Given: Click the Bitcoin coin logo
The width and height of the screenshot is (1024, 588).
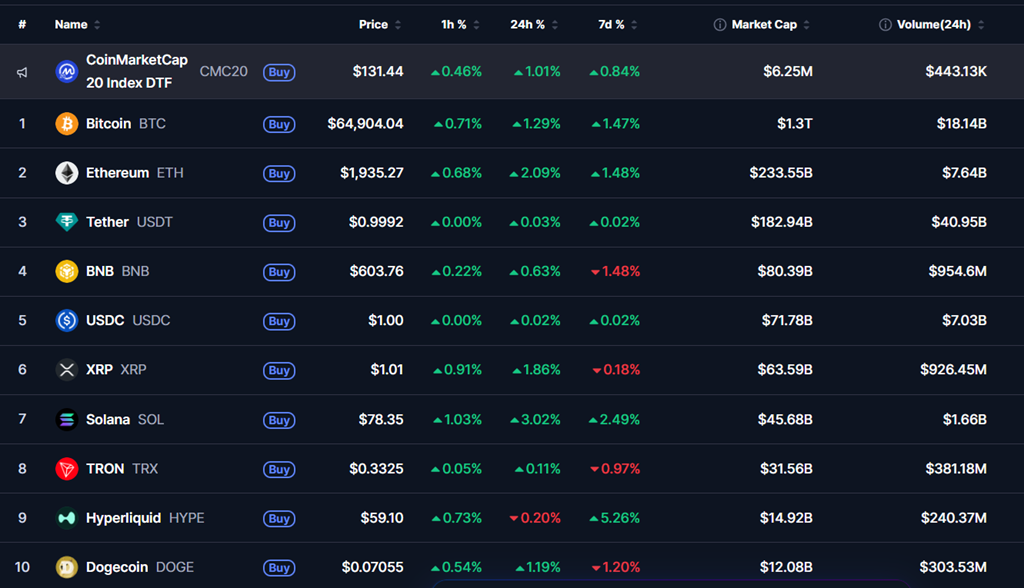Looking at the screenshot, I should pyautogui.click(x=67, y=123).
